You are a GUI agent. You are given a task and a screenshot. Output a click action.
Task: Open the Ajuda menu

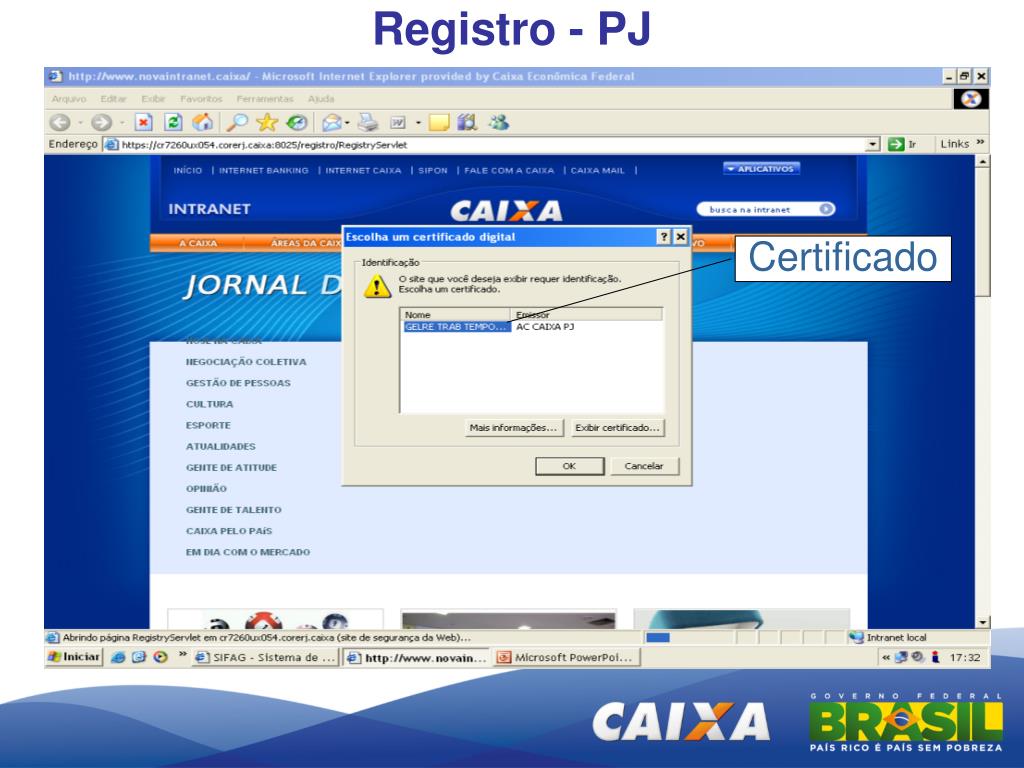(x=321, y=99)
